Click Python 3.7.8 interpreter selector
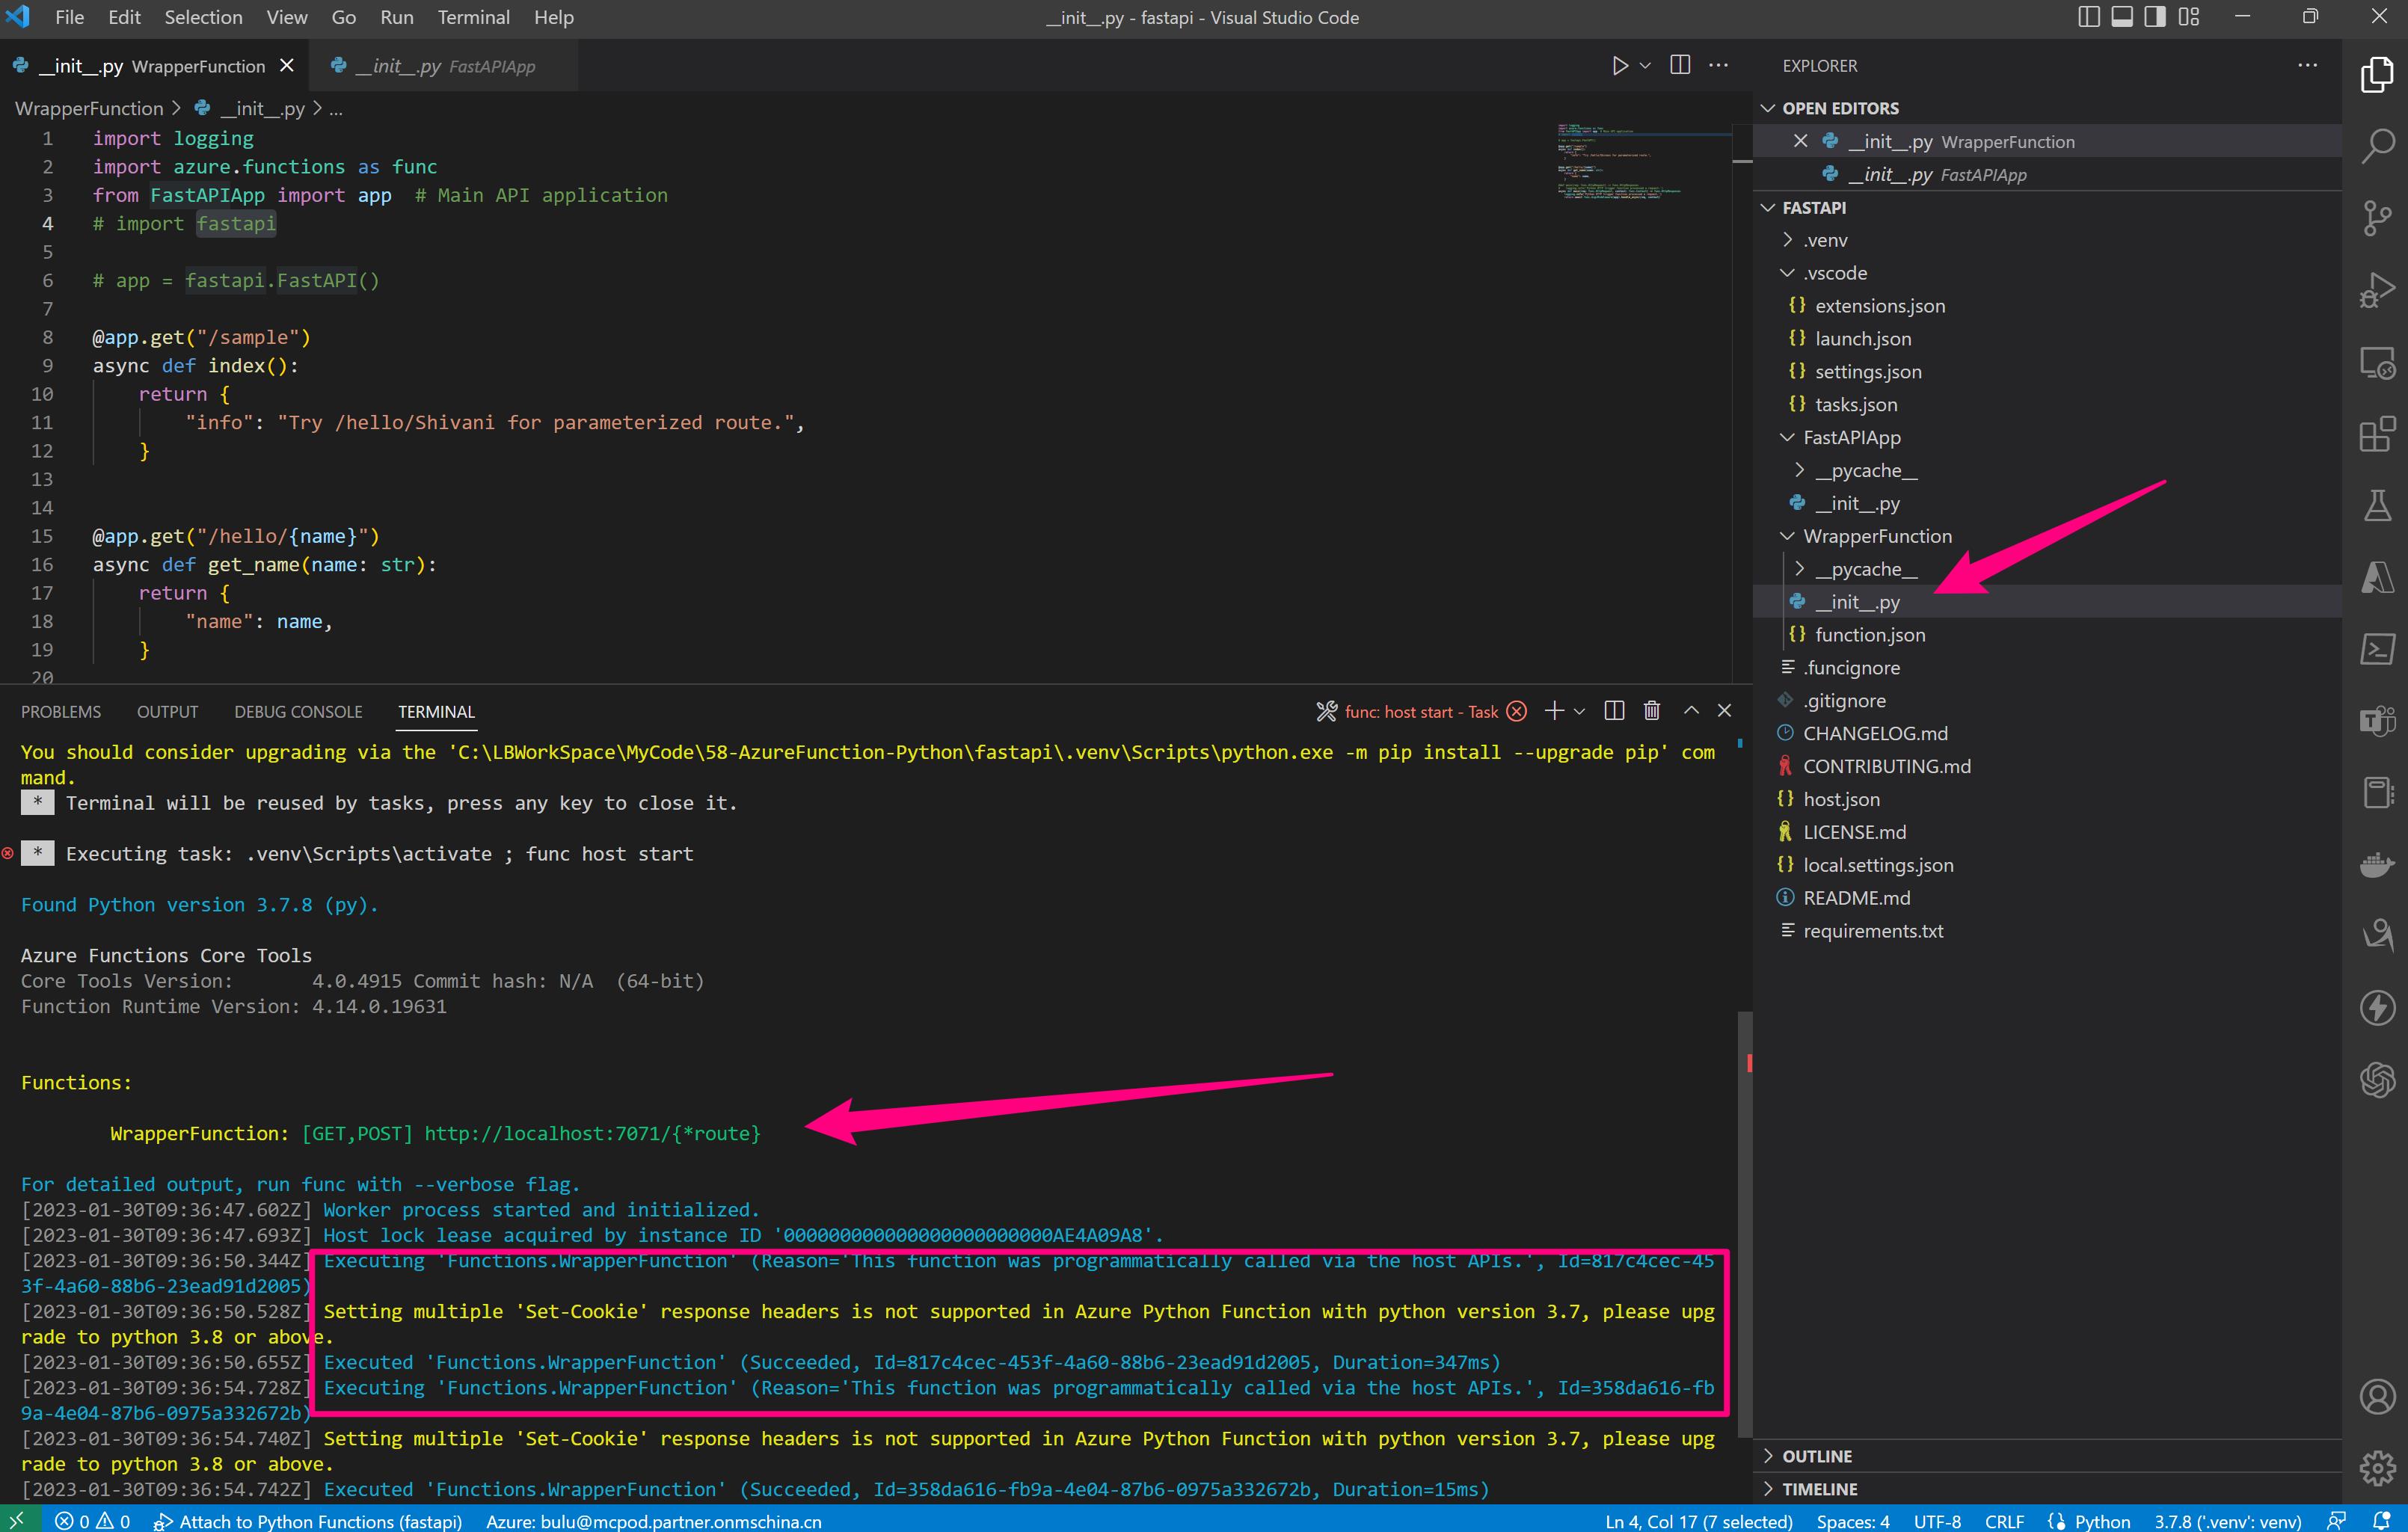Viewport: 2408px width, 1532px height. (2227, 1520)
